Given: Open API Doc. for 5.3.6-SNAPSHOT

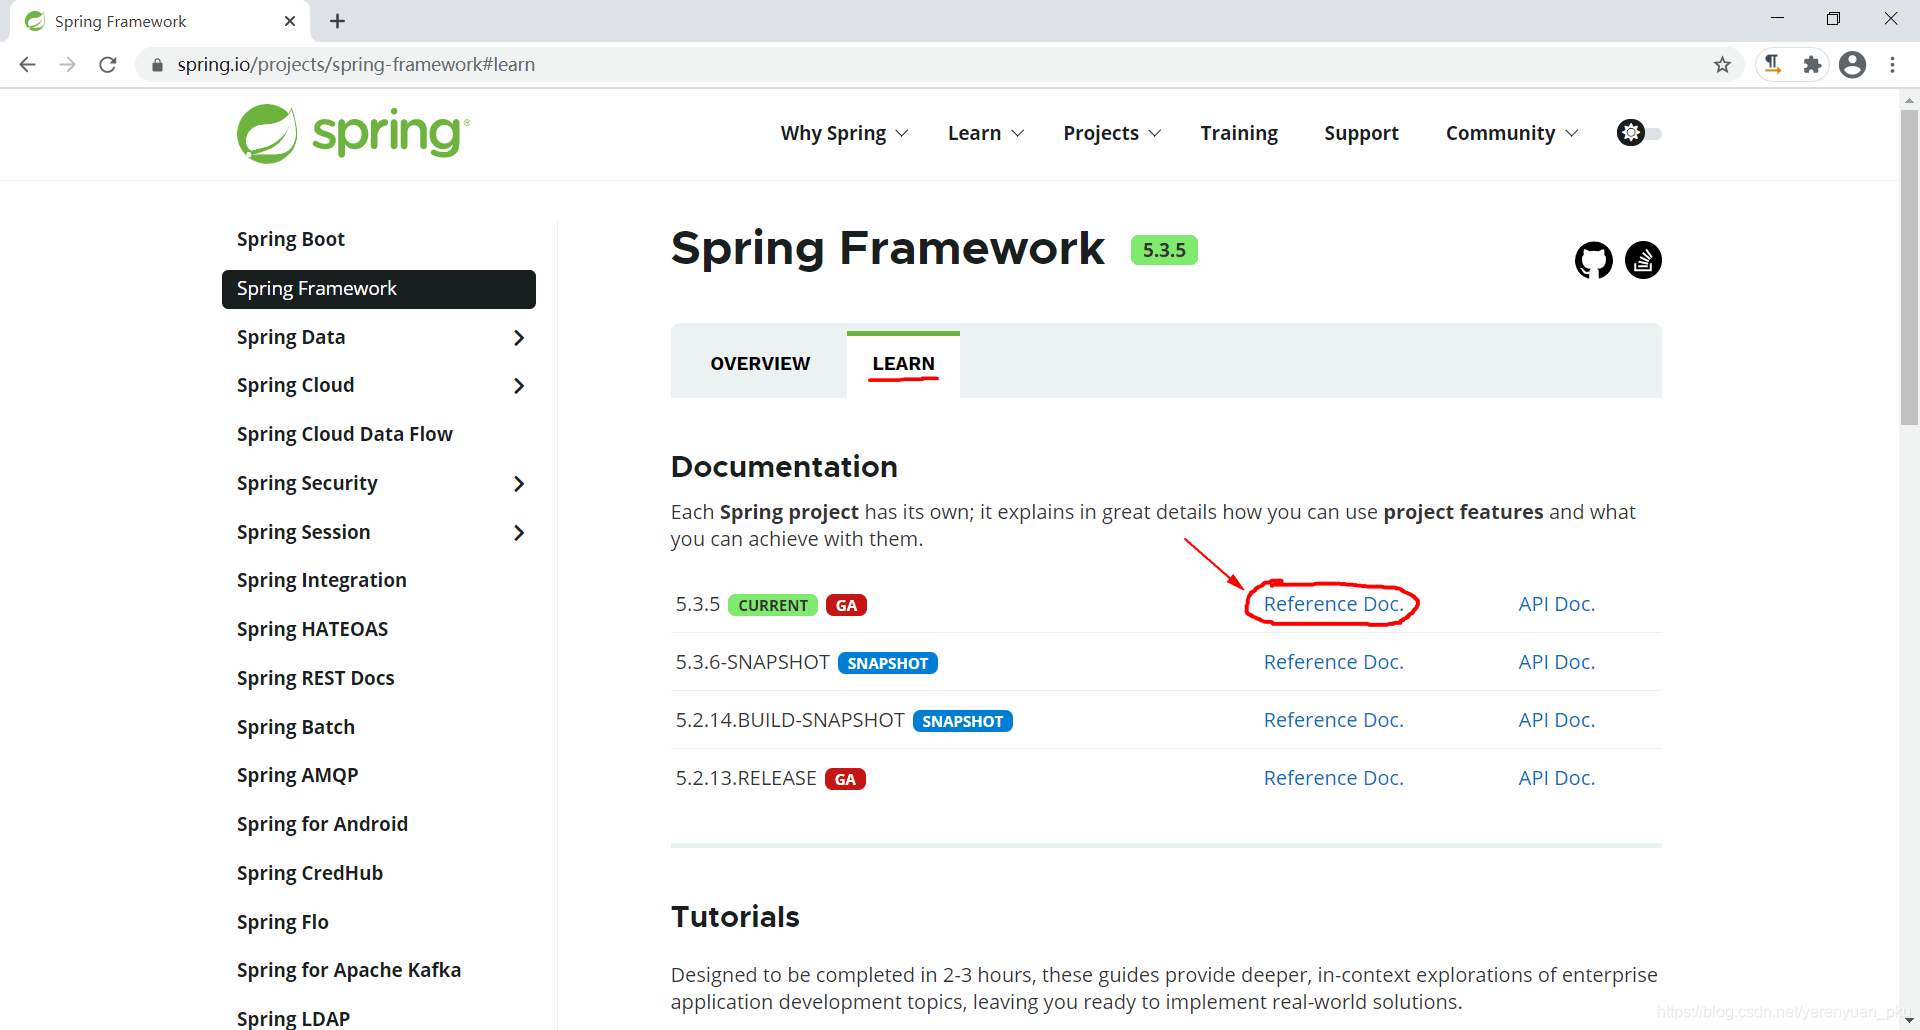Looking at the screenshot, I should point(1557,662).
